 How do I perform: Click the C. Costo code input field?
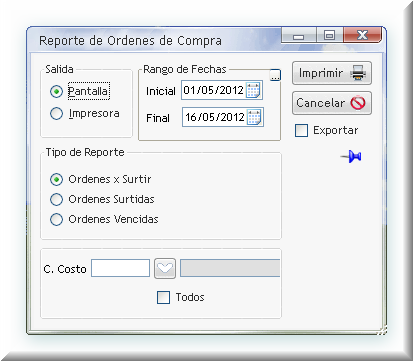coord(120,268)
